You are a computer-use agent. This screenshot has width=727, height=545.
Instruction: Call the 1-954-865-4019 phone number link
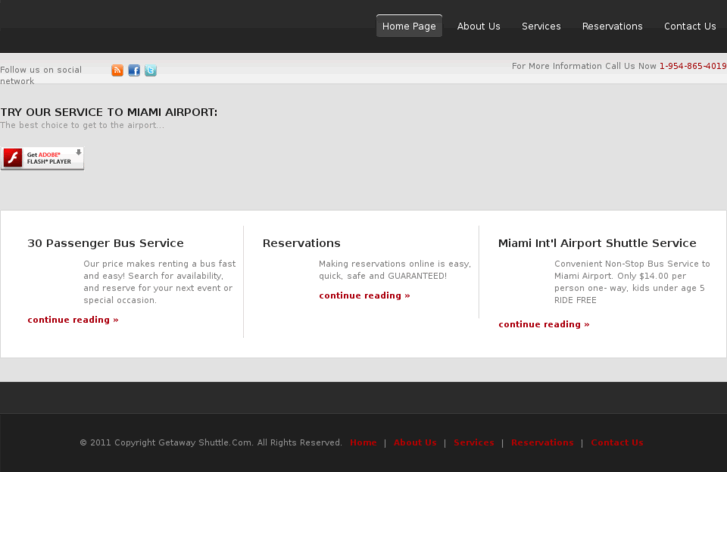pyautogui.click(x=692, y=66)
